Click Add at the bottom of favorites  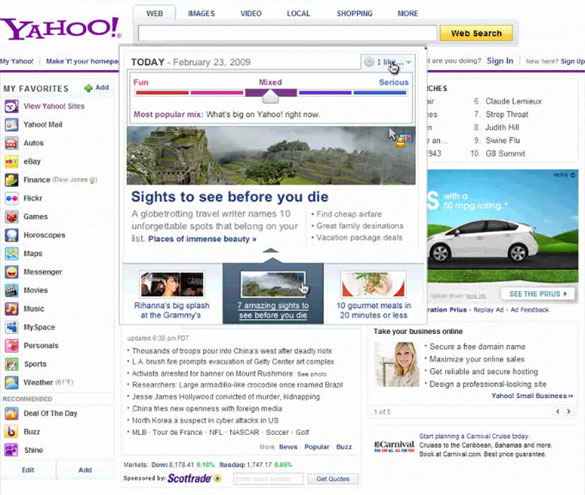85,470
